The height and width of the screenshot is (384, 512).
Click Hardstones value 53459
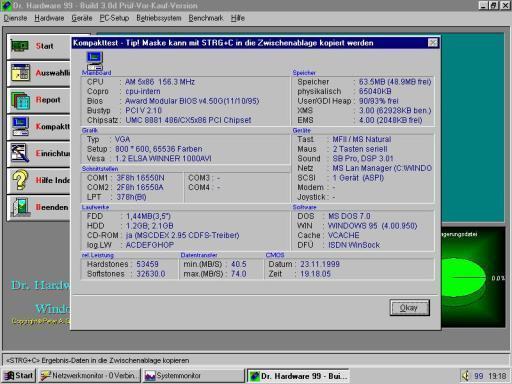pyautogui.click(x=147, y=264)
